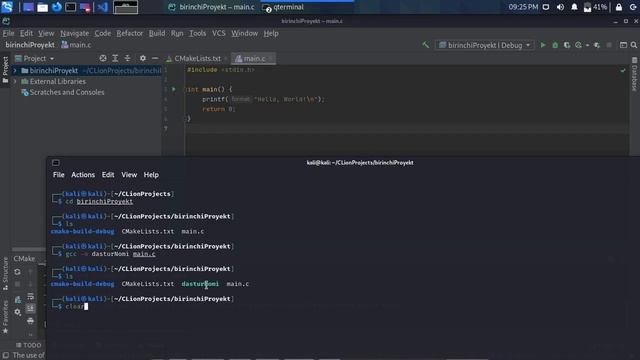
Task: Open the volume control in system tray
Action: click(560, 7)
